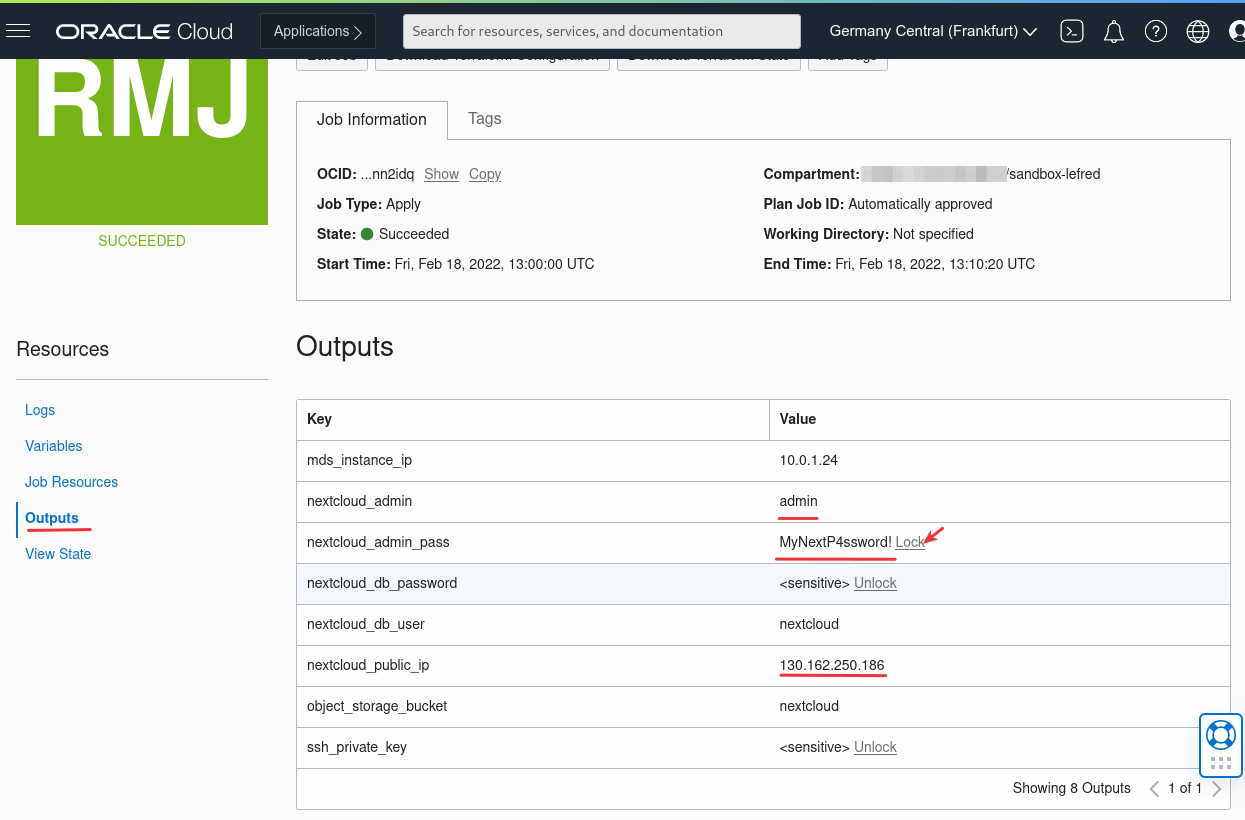Open Logs in Resources list

pyautogui.click(x=40, y=410)
